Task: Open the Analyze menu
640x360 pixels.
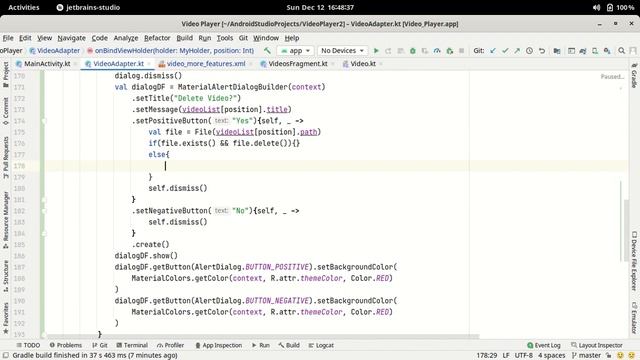Action: (126, 38)
